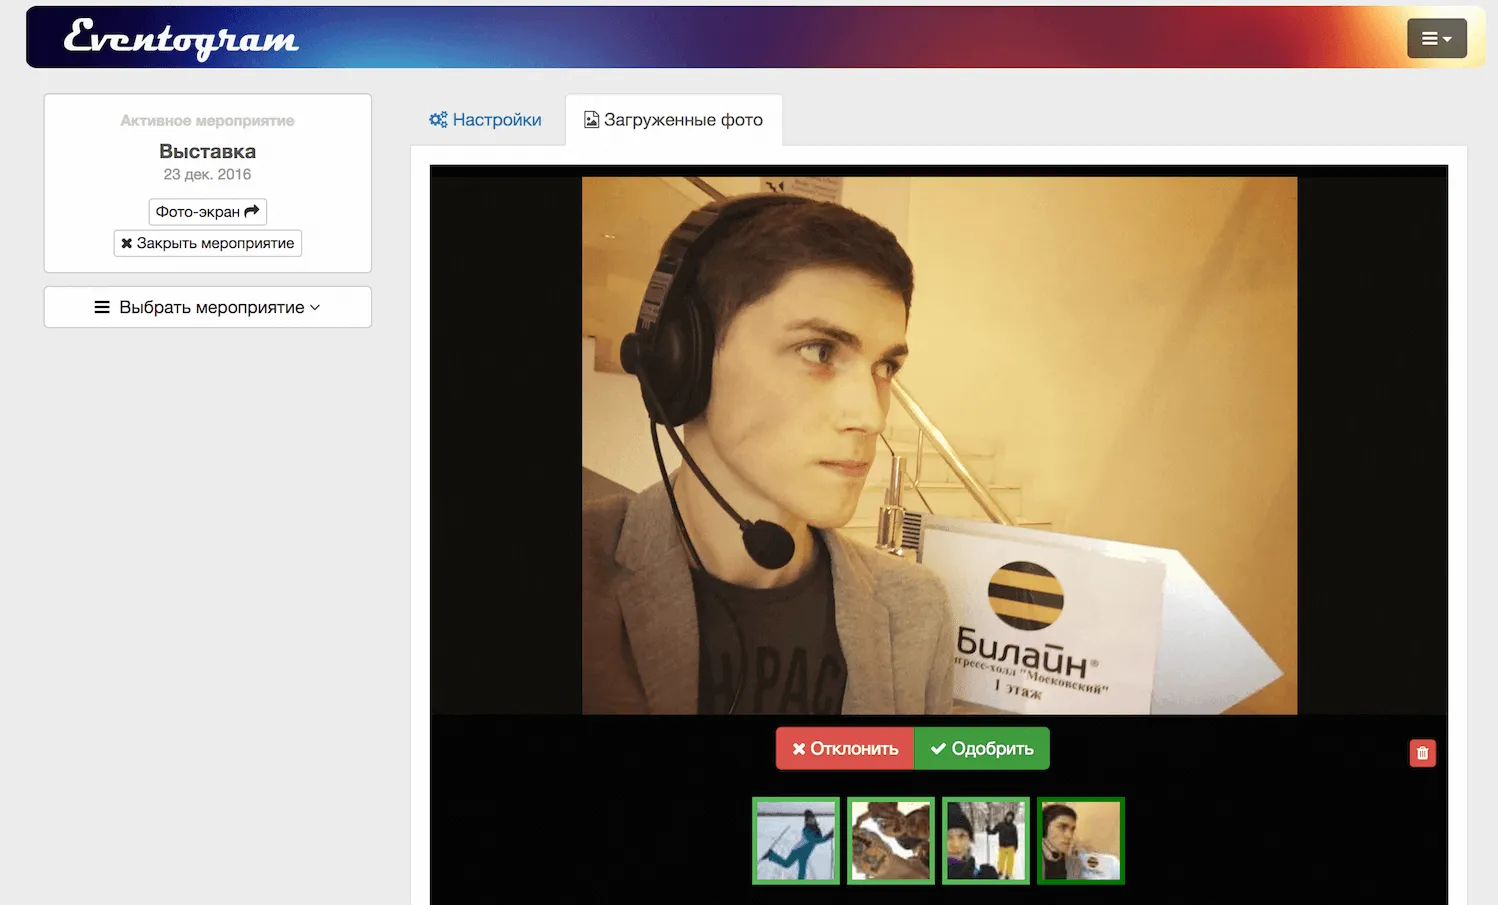Viewport: 1498px width, 905px height.
Task: Click the cross icon on the Отклонить button
Action: (x=799, y=749)
